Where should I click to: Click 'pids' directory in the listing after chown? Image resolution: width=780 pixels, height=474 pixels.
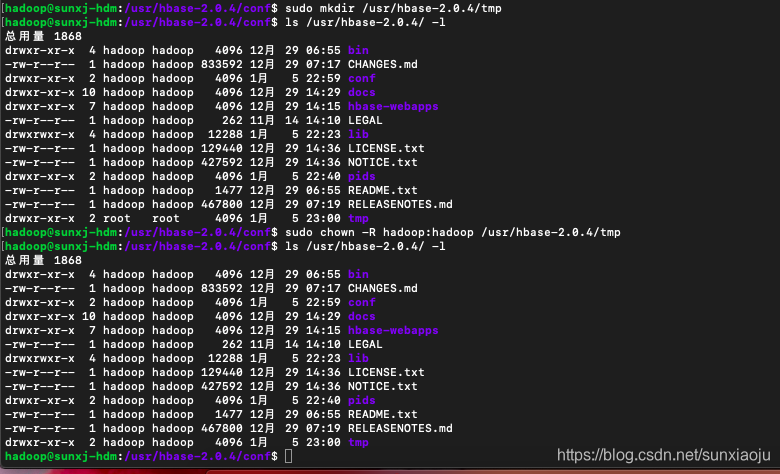coord(362,400)
